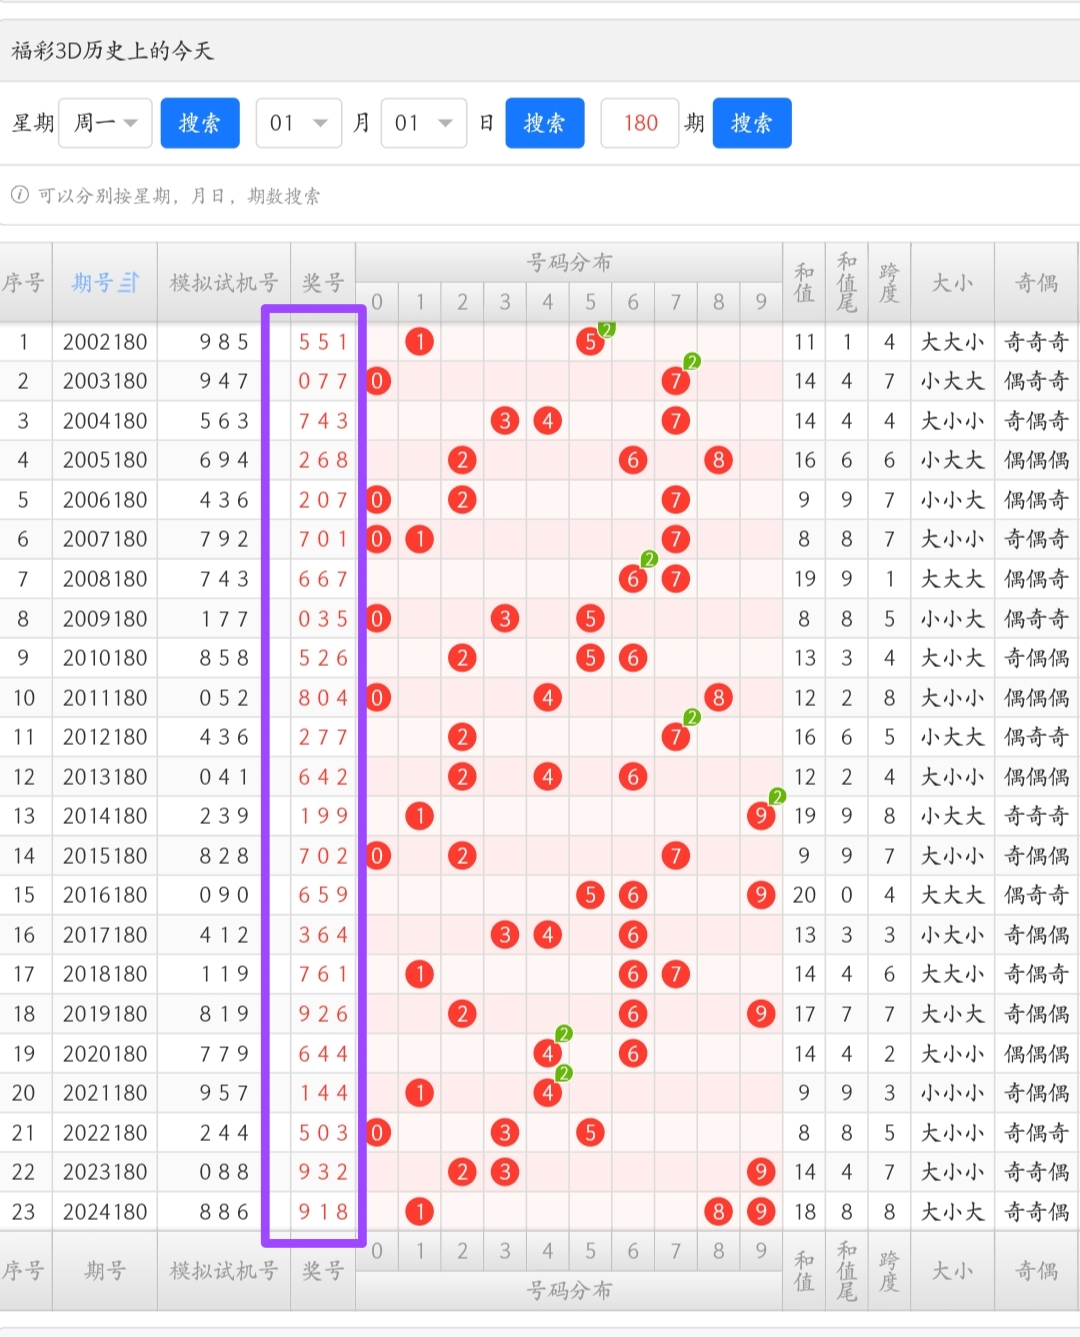
Task: Click the 搜索 button next to weekday dropdown
Action: 200,123
